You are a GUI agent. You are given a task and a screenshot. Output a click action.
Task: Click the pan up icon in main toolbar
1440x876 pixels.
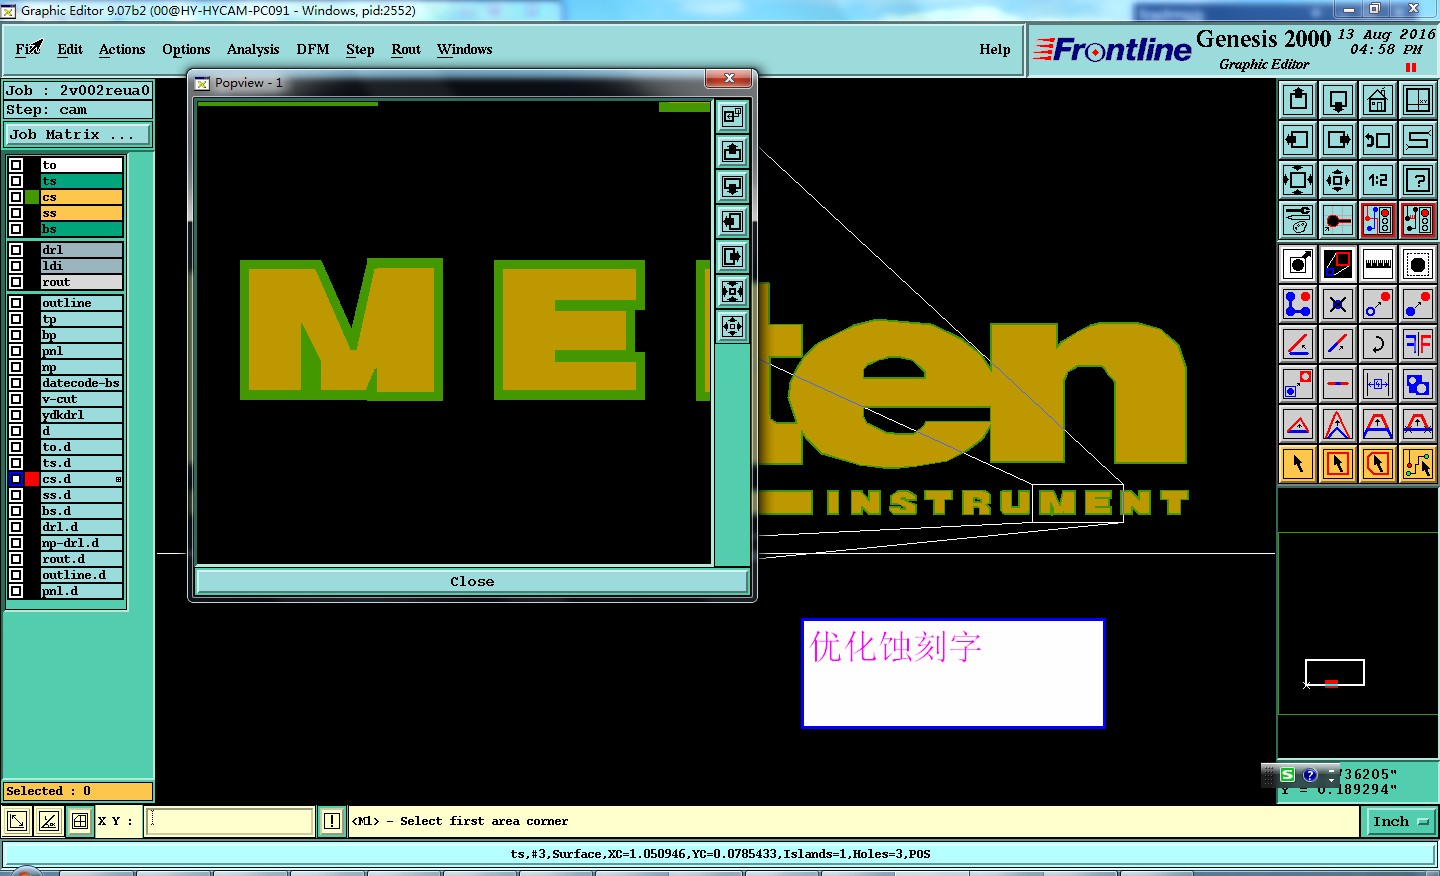pyautogui.click(x=1298, y=100)
